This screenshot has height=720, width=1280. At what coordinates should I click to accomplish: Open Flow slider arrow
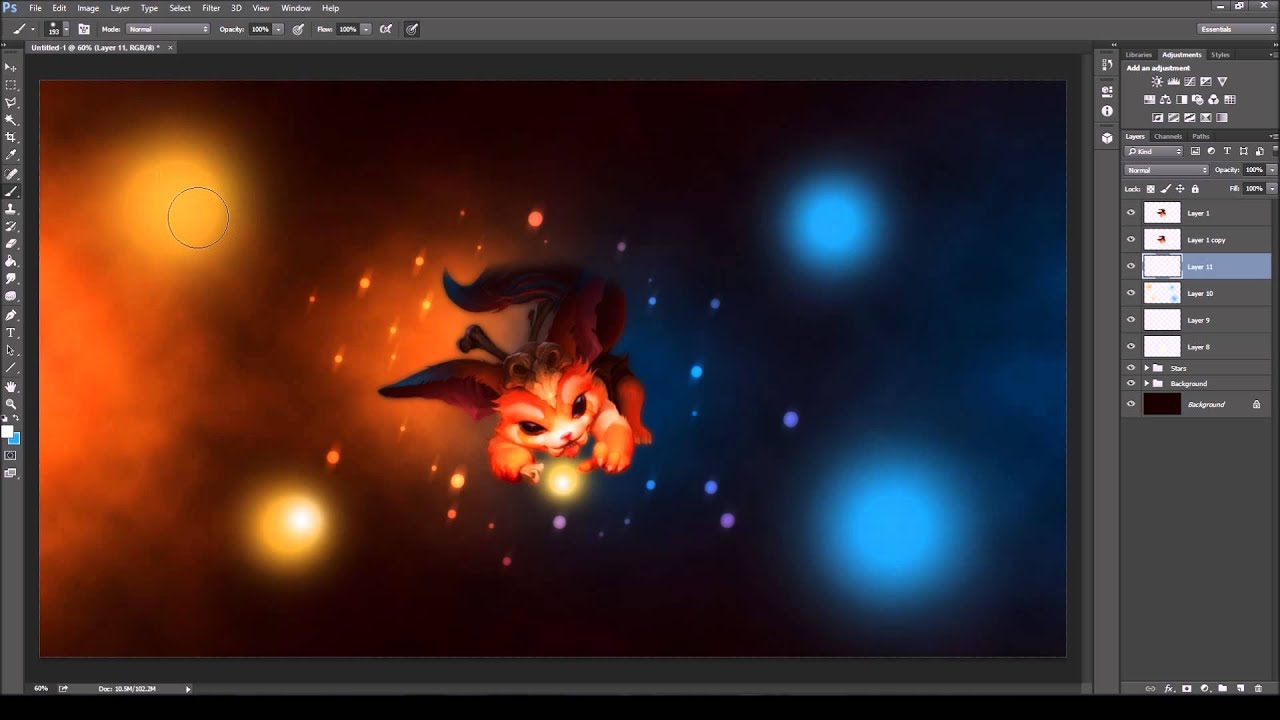(x=366, y=29)
